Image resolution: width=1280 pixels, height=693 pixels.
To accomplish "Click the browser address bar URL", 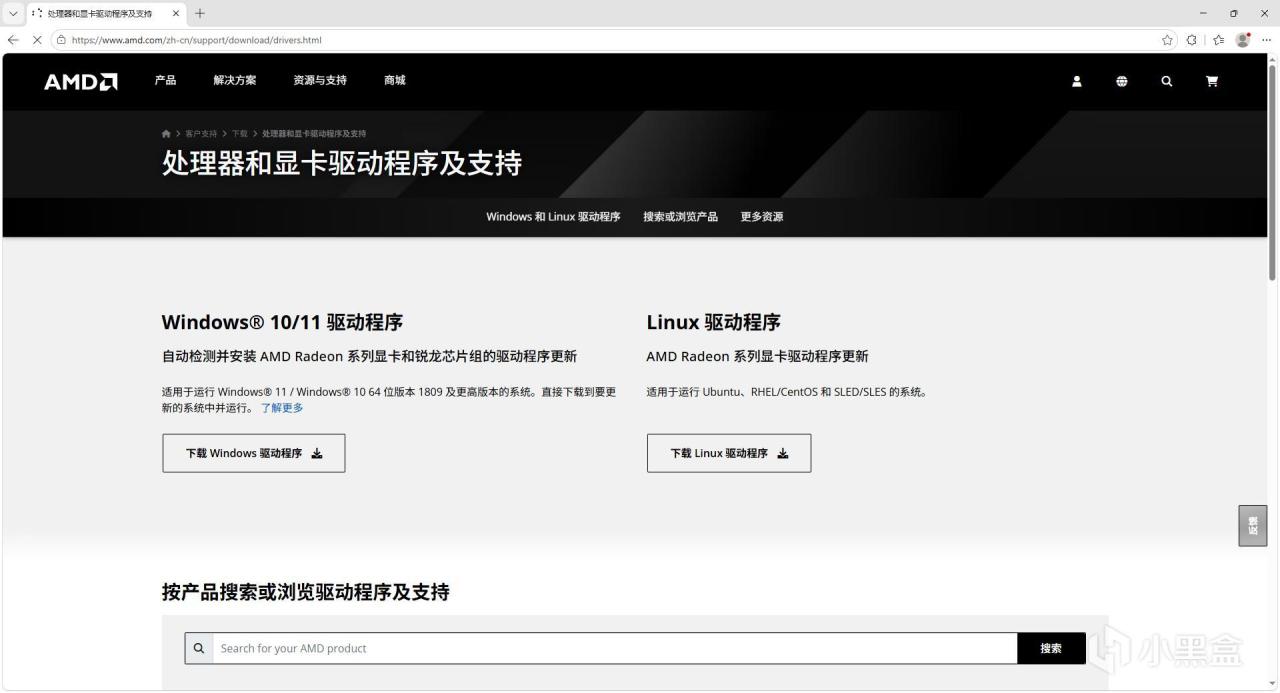I will (x=197, y=40).
